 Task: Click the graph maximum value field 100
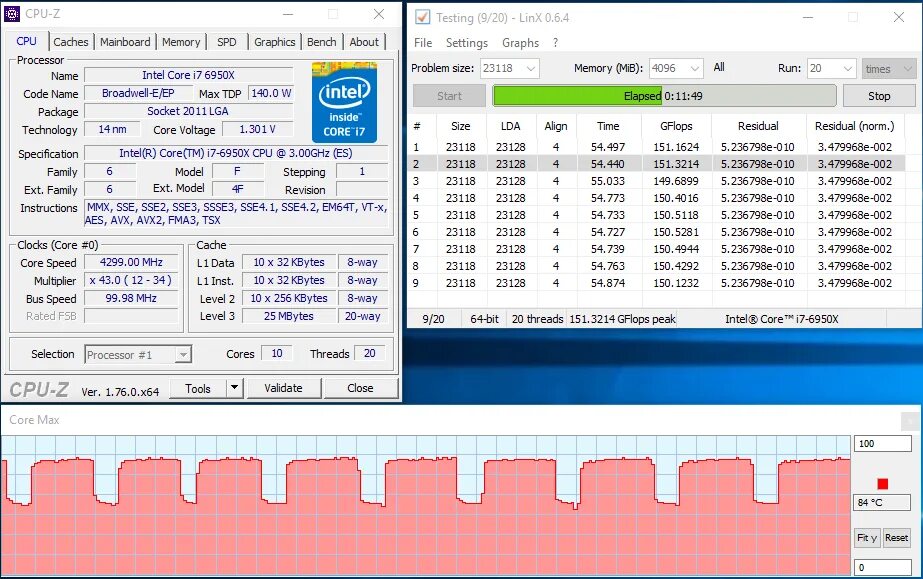882,444
